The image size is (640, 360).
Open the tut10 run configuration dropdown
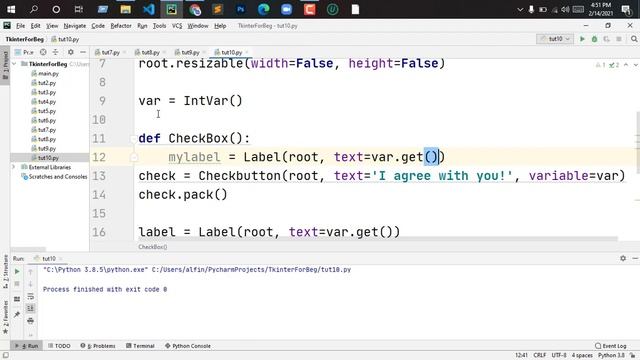[x=555, y=39]
